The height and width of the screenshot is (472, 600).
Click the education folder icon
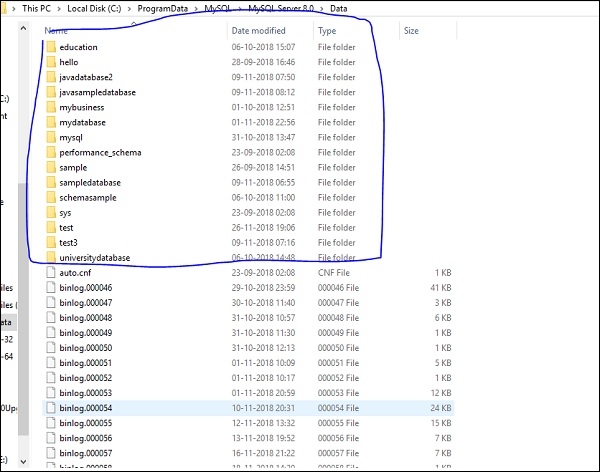(x=51, y=47)
